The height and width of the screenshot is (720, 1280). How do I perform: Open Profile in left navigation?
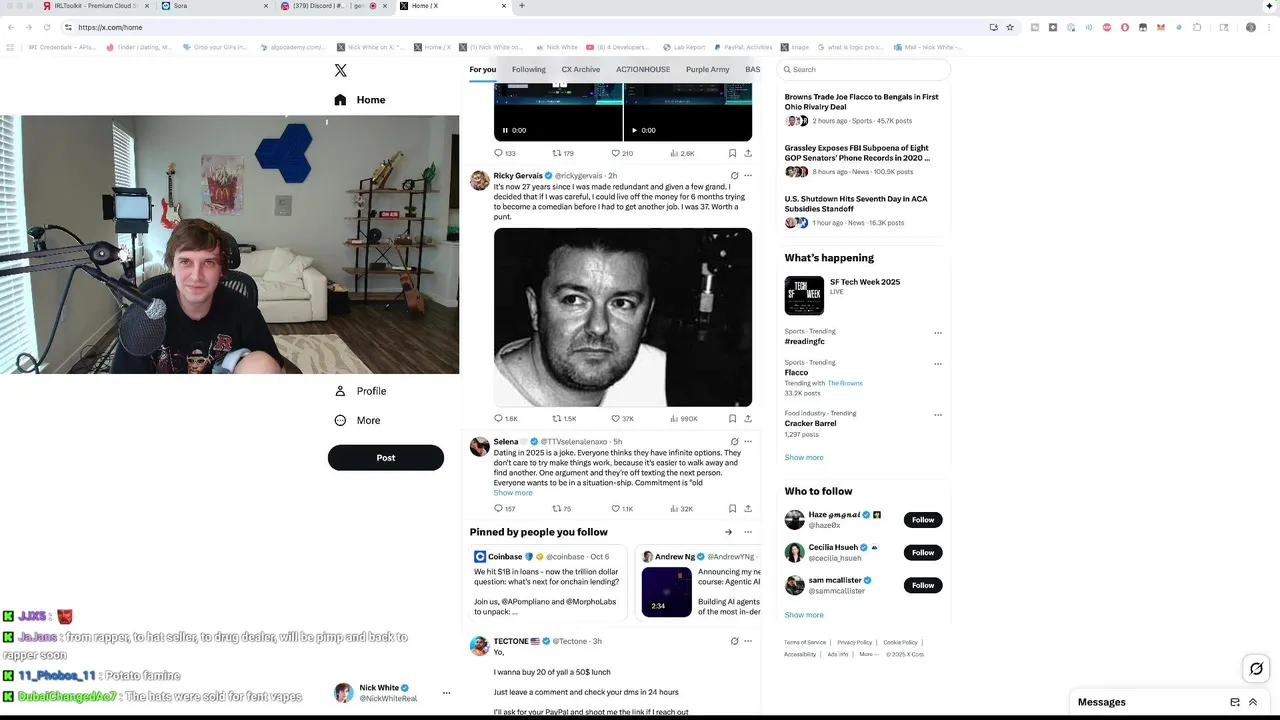point(360,391)
